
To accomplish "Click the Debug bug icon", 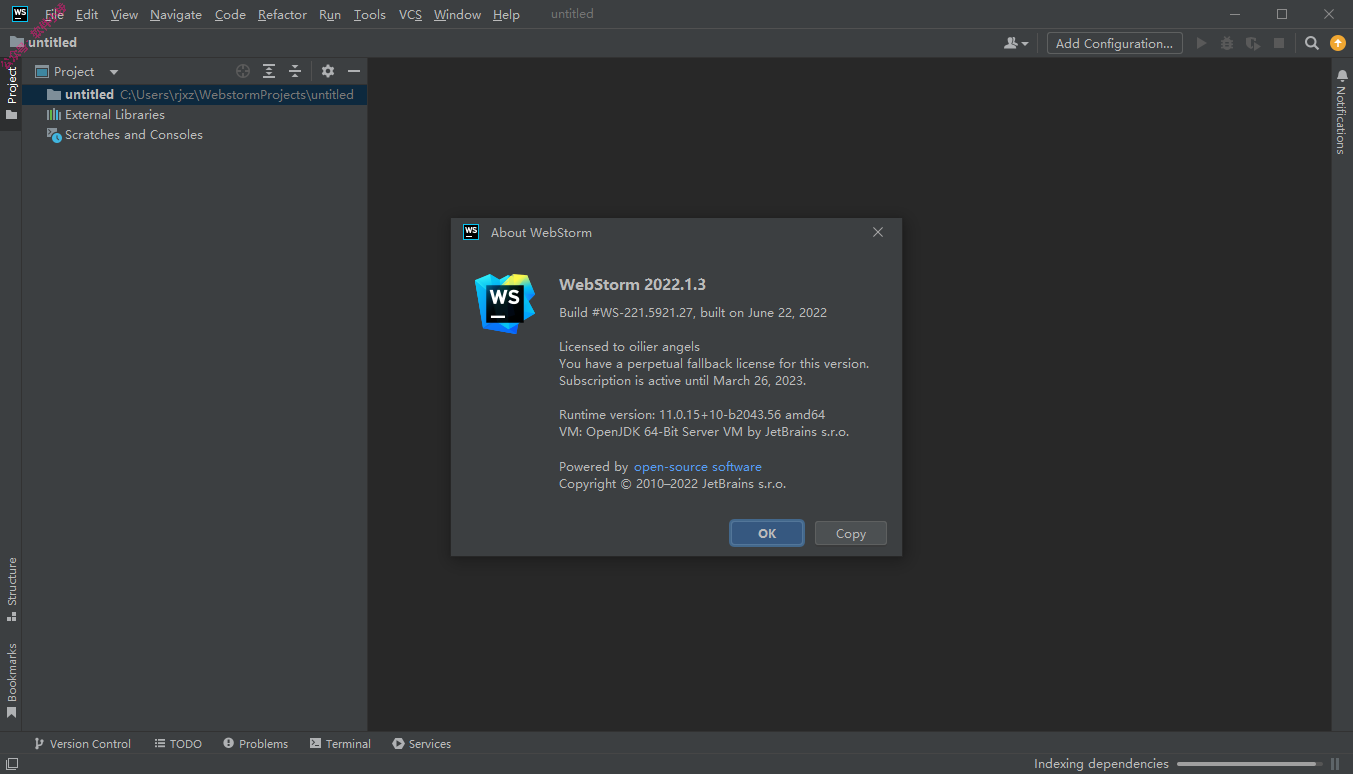I will coord(1227,43).
